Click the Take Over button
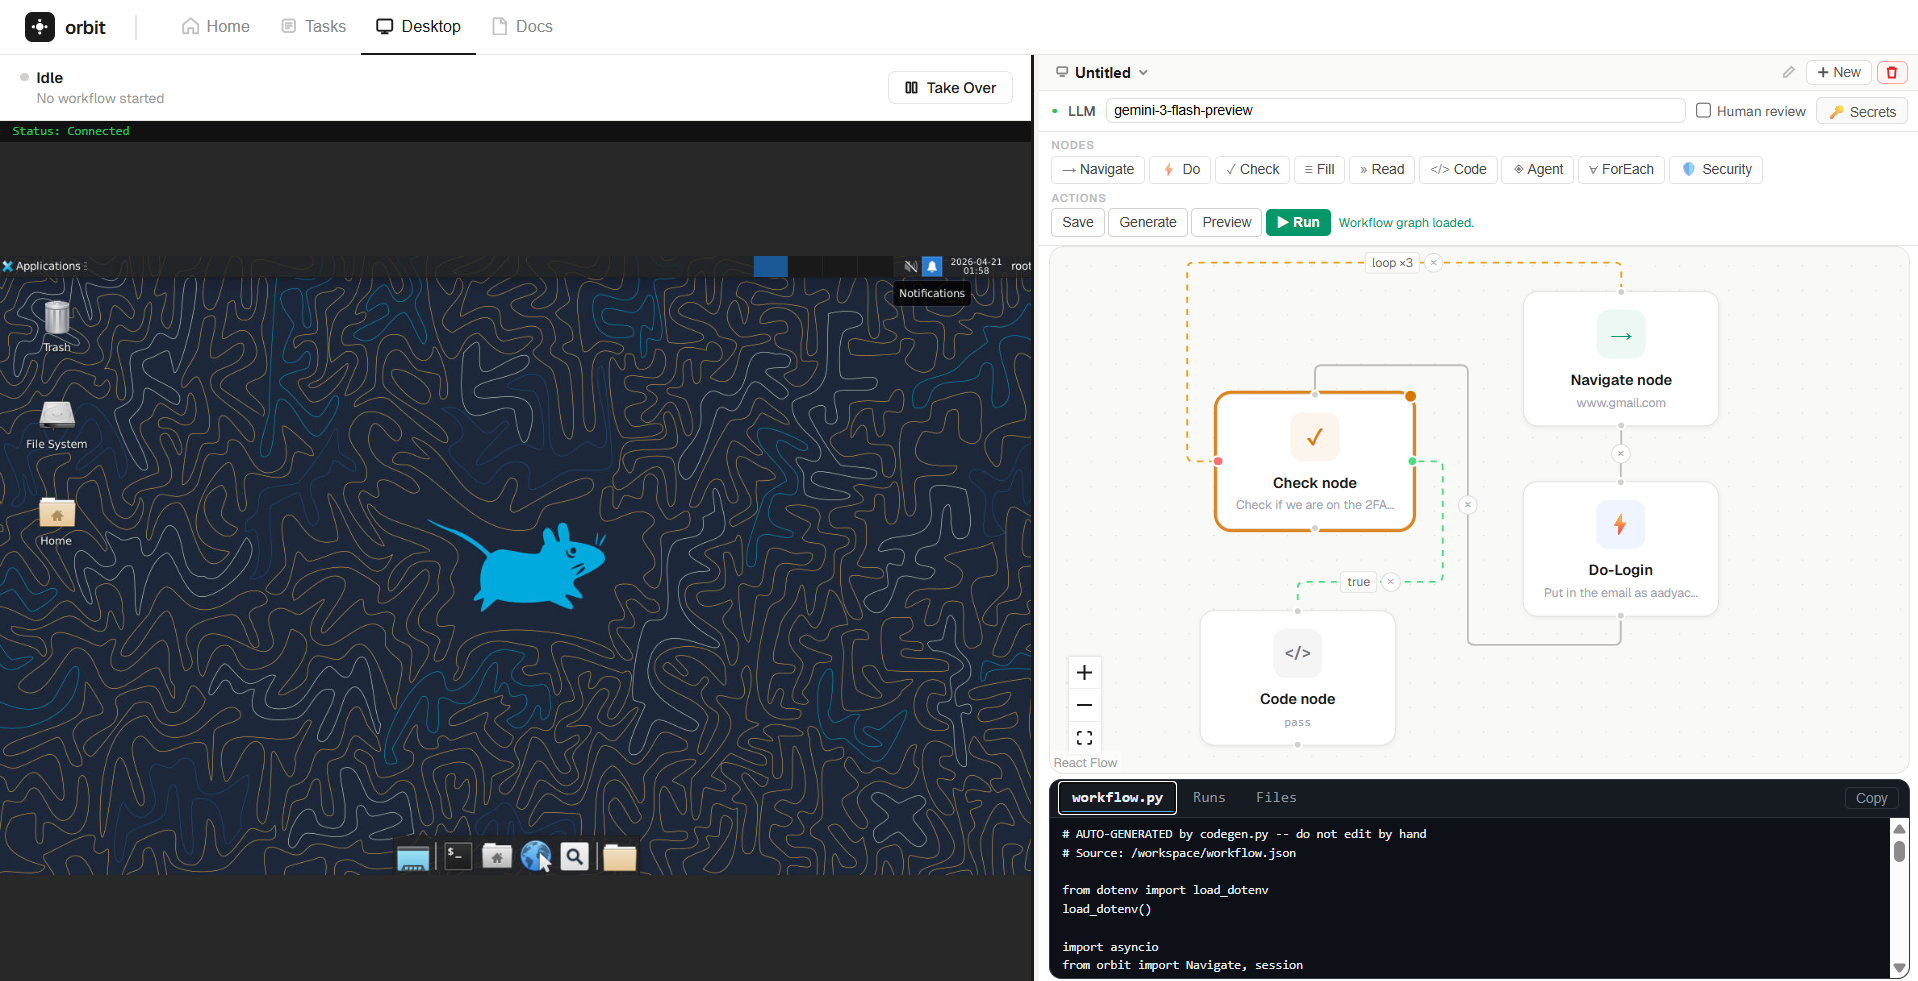This screenshot has height=981, width=1918. tap(950, 88)
